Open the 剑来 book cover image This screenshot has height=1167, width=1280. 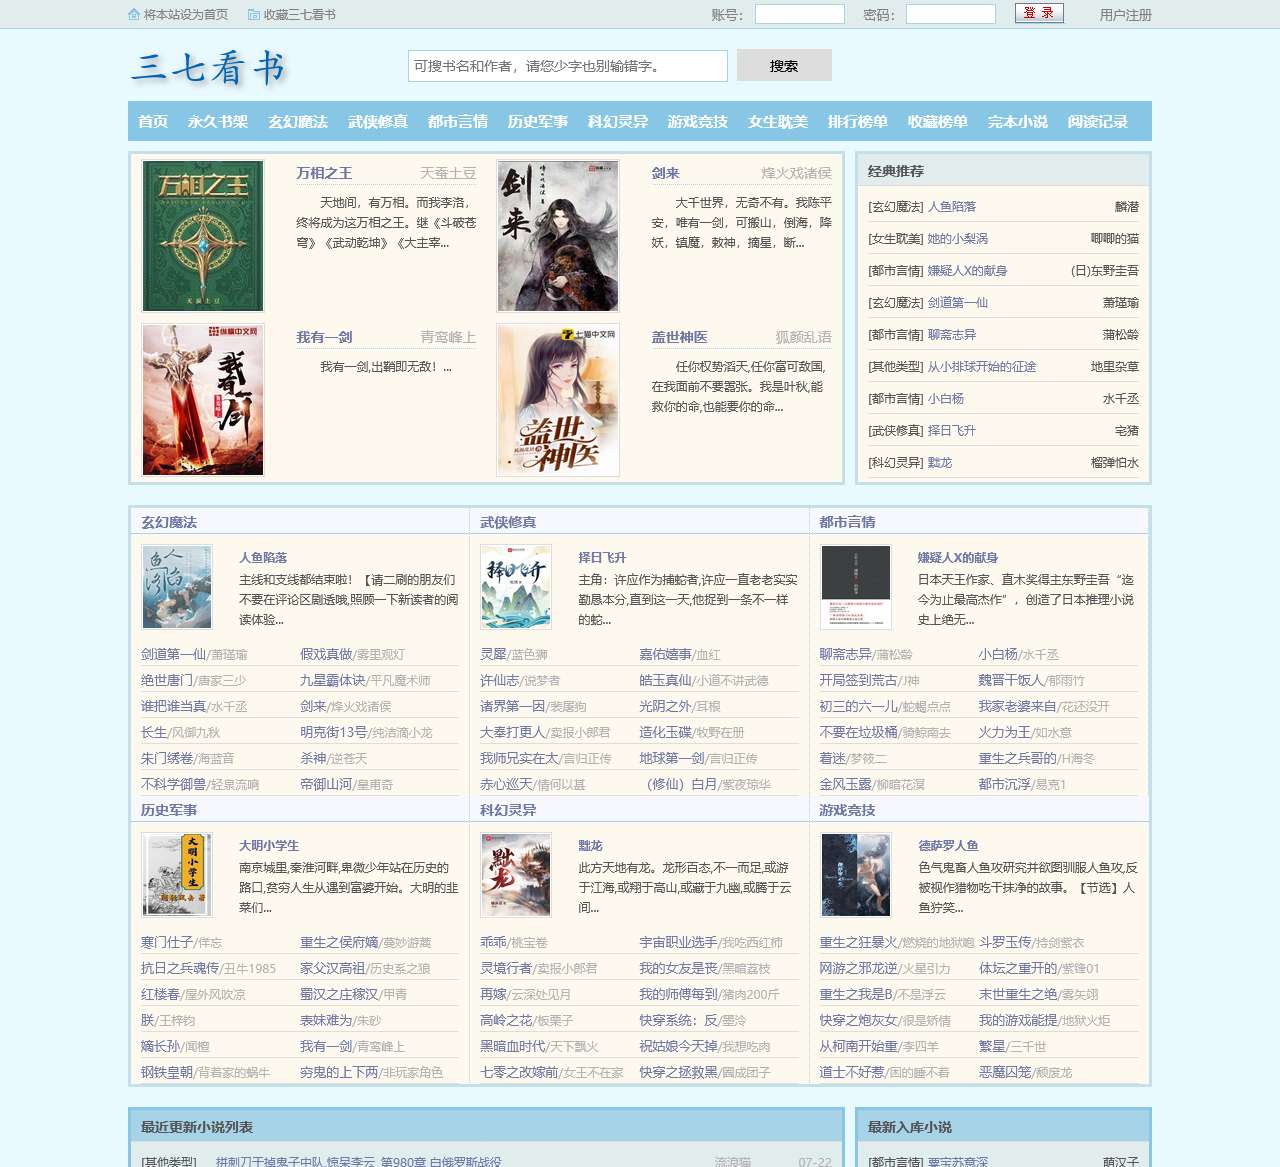(558, 236)
